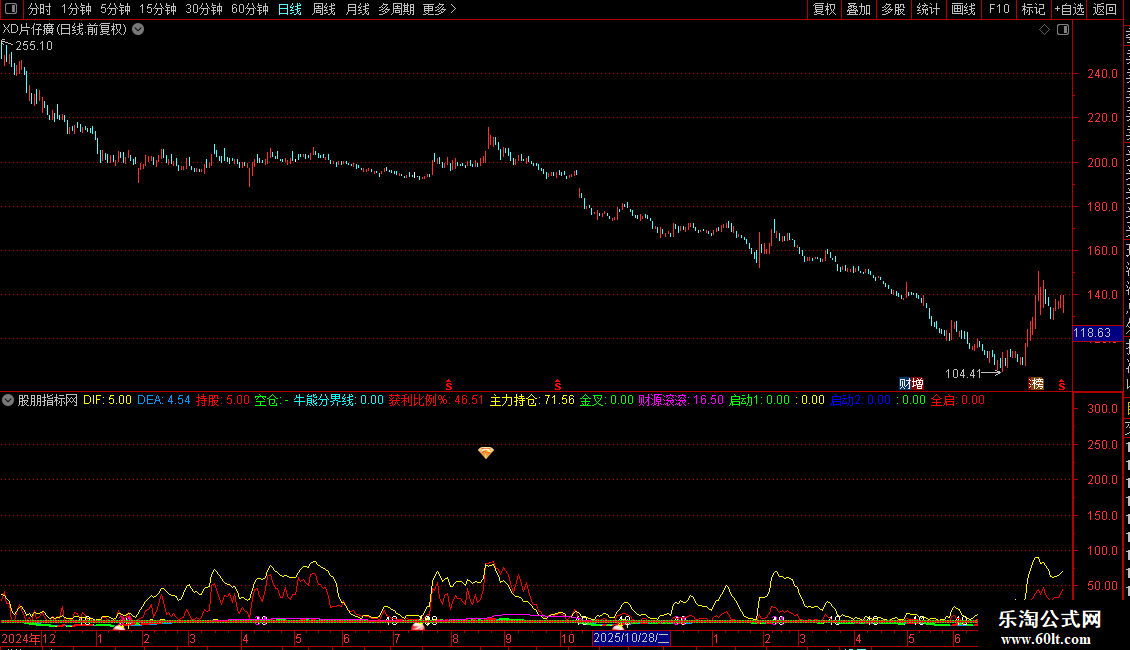Select the 5分钟 period
Screen dimensions: 1130x650
(115, 9)
